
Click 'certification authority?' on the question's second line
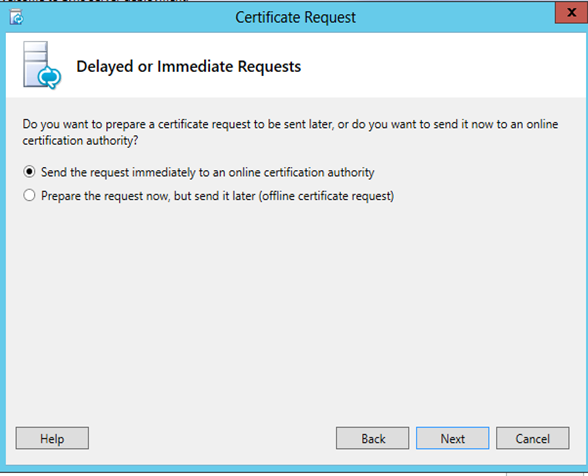click(x=80, y=141)
